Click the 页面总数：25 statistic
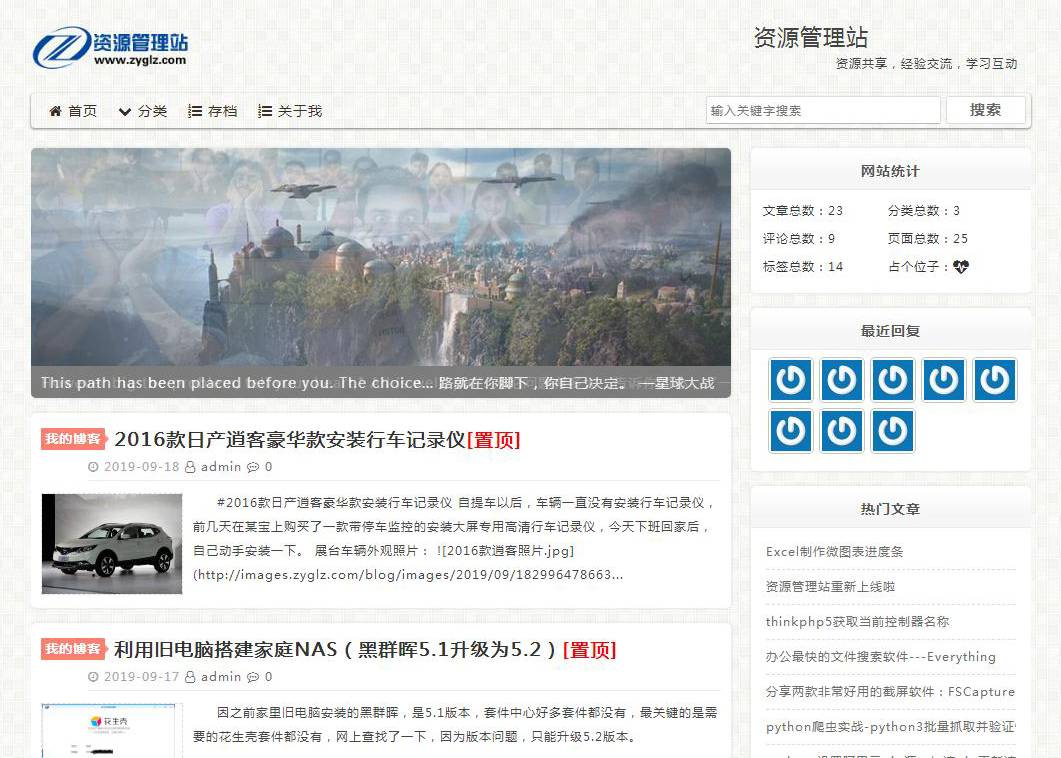Viewport: 1061px width, 758px height. point(928,238)
